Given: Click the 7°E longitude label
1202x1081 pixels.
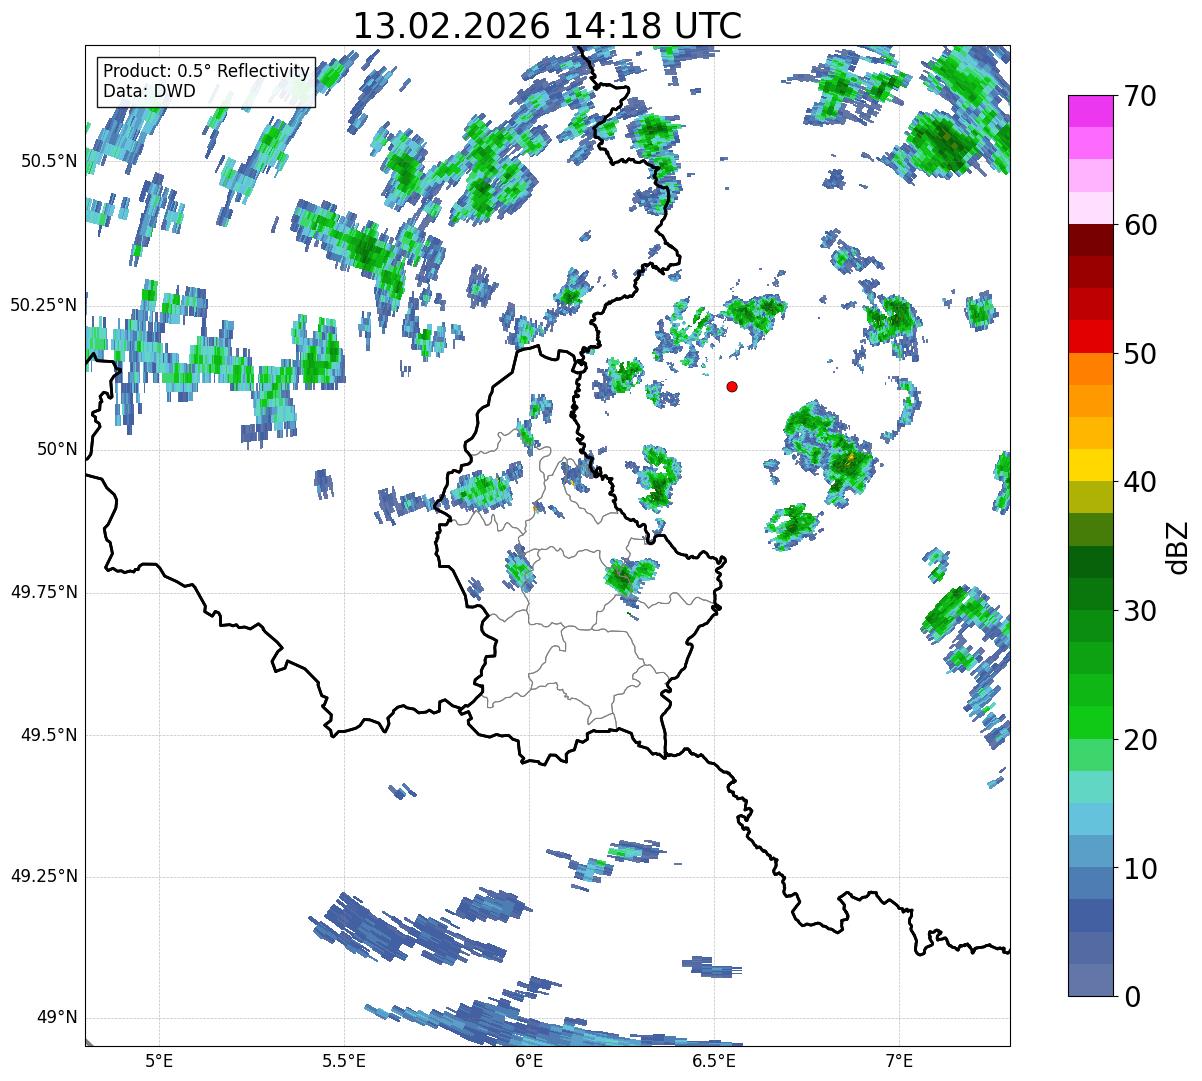Looking at the screenshot, I should [899, 1061].
